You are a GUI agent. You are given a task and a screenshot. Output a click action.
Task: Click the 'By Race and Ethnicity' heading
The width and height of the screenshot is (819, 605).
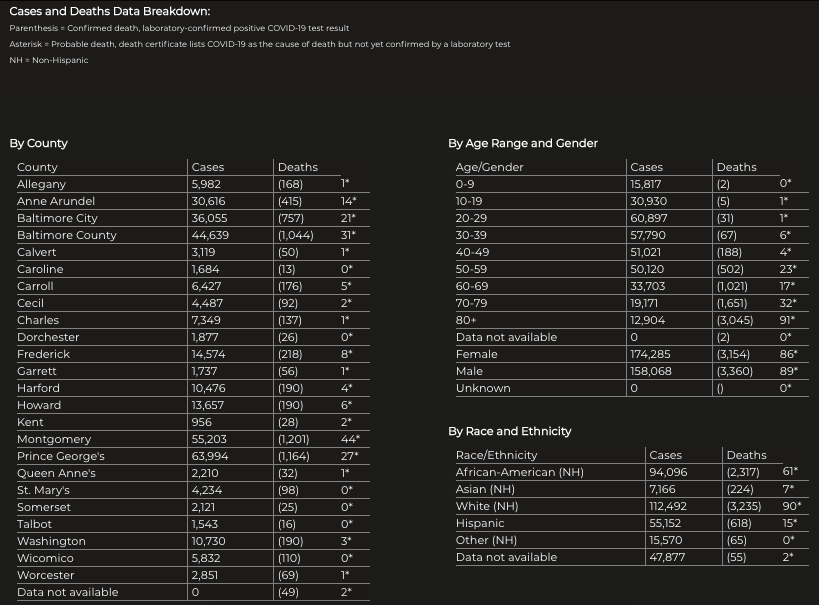coord(509,431)
